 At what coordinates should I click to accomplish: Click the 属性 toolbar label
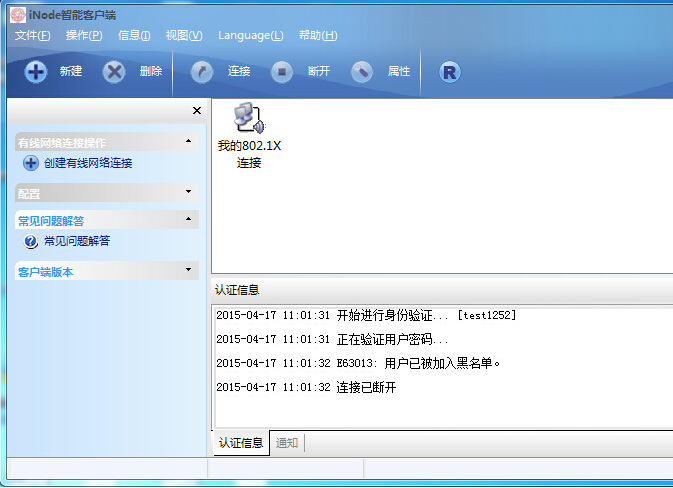coord(399,71)
